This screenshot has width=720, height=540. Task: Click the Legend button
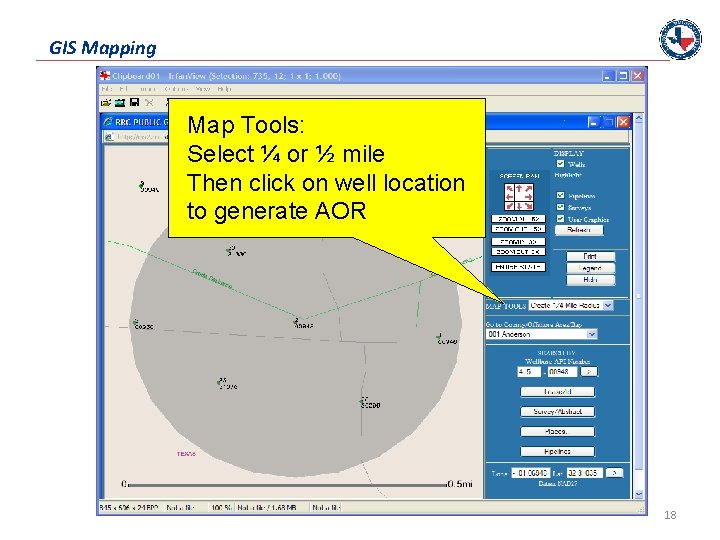(590, 268)
